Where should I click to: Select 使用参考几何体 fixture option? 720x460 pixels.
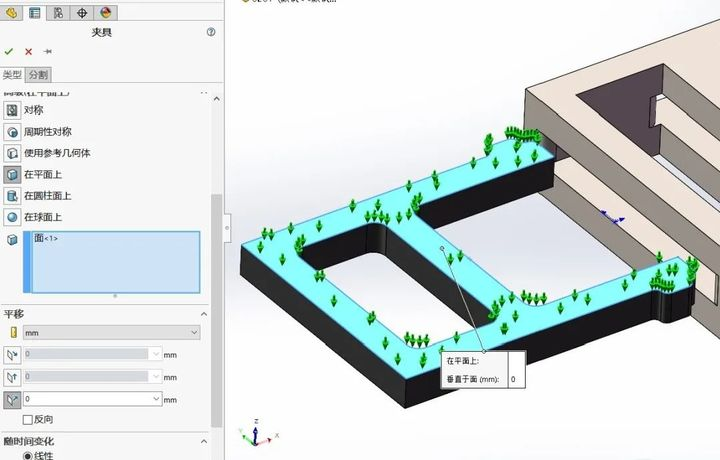[x=13, y=153]
